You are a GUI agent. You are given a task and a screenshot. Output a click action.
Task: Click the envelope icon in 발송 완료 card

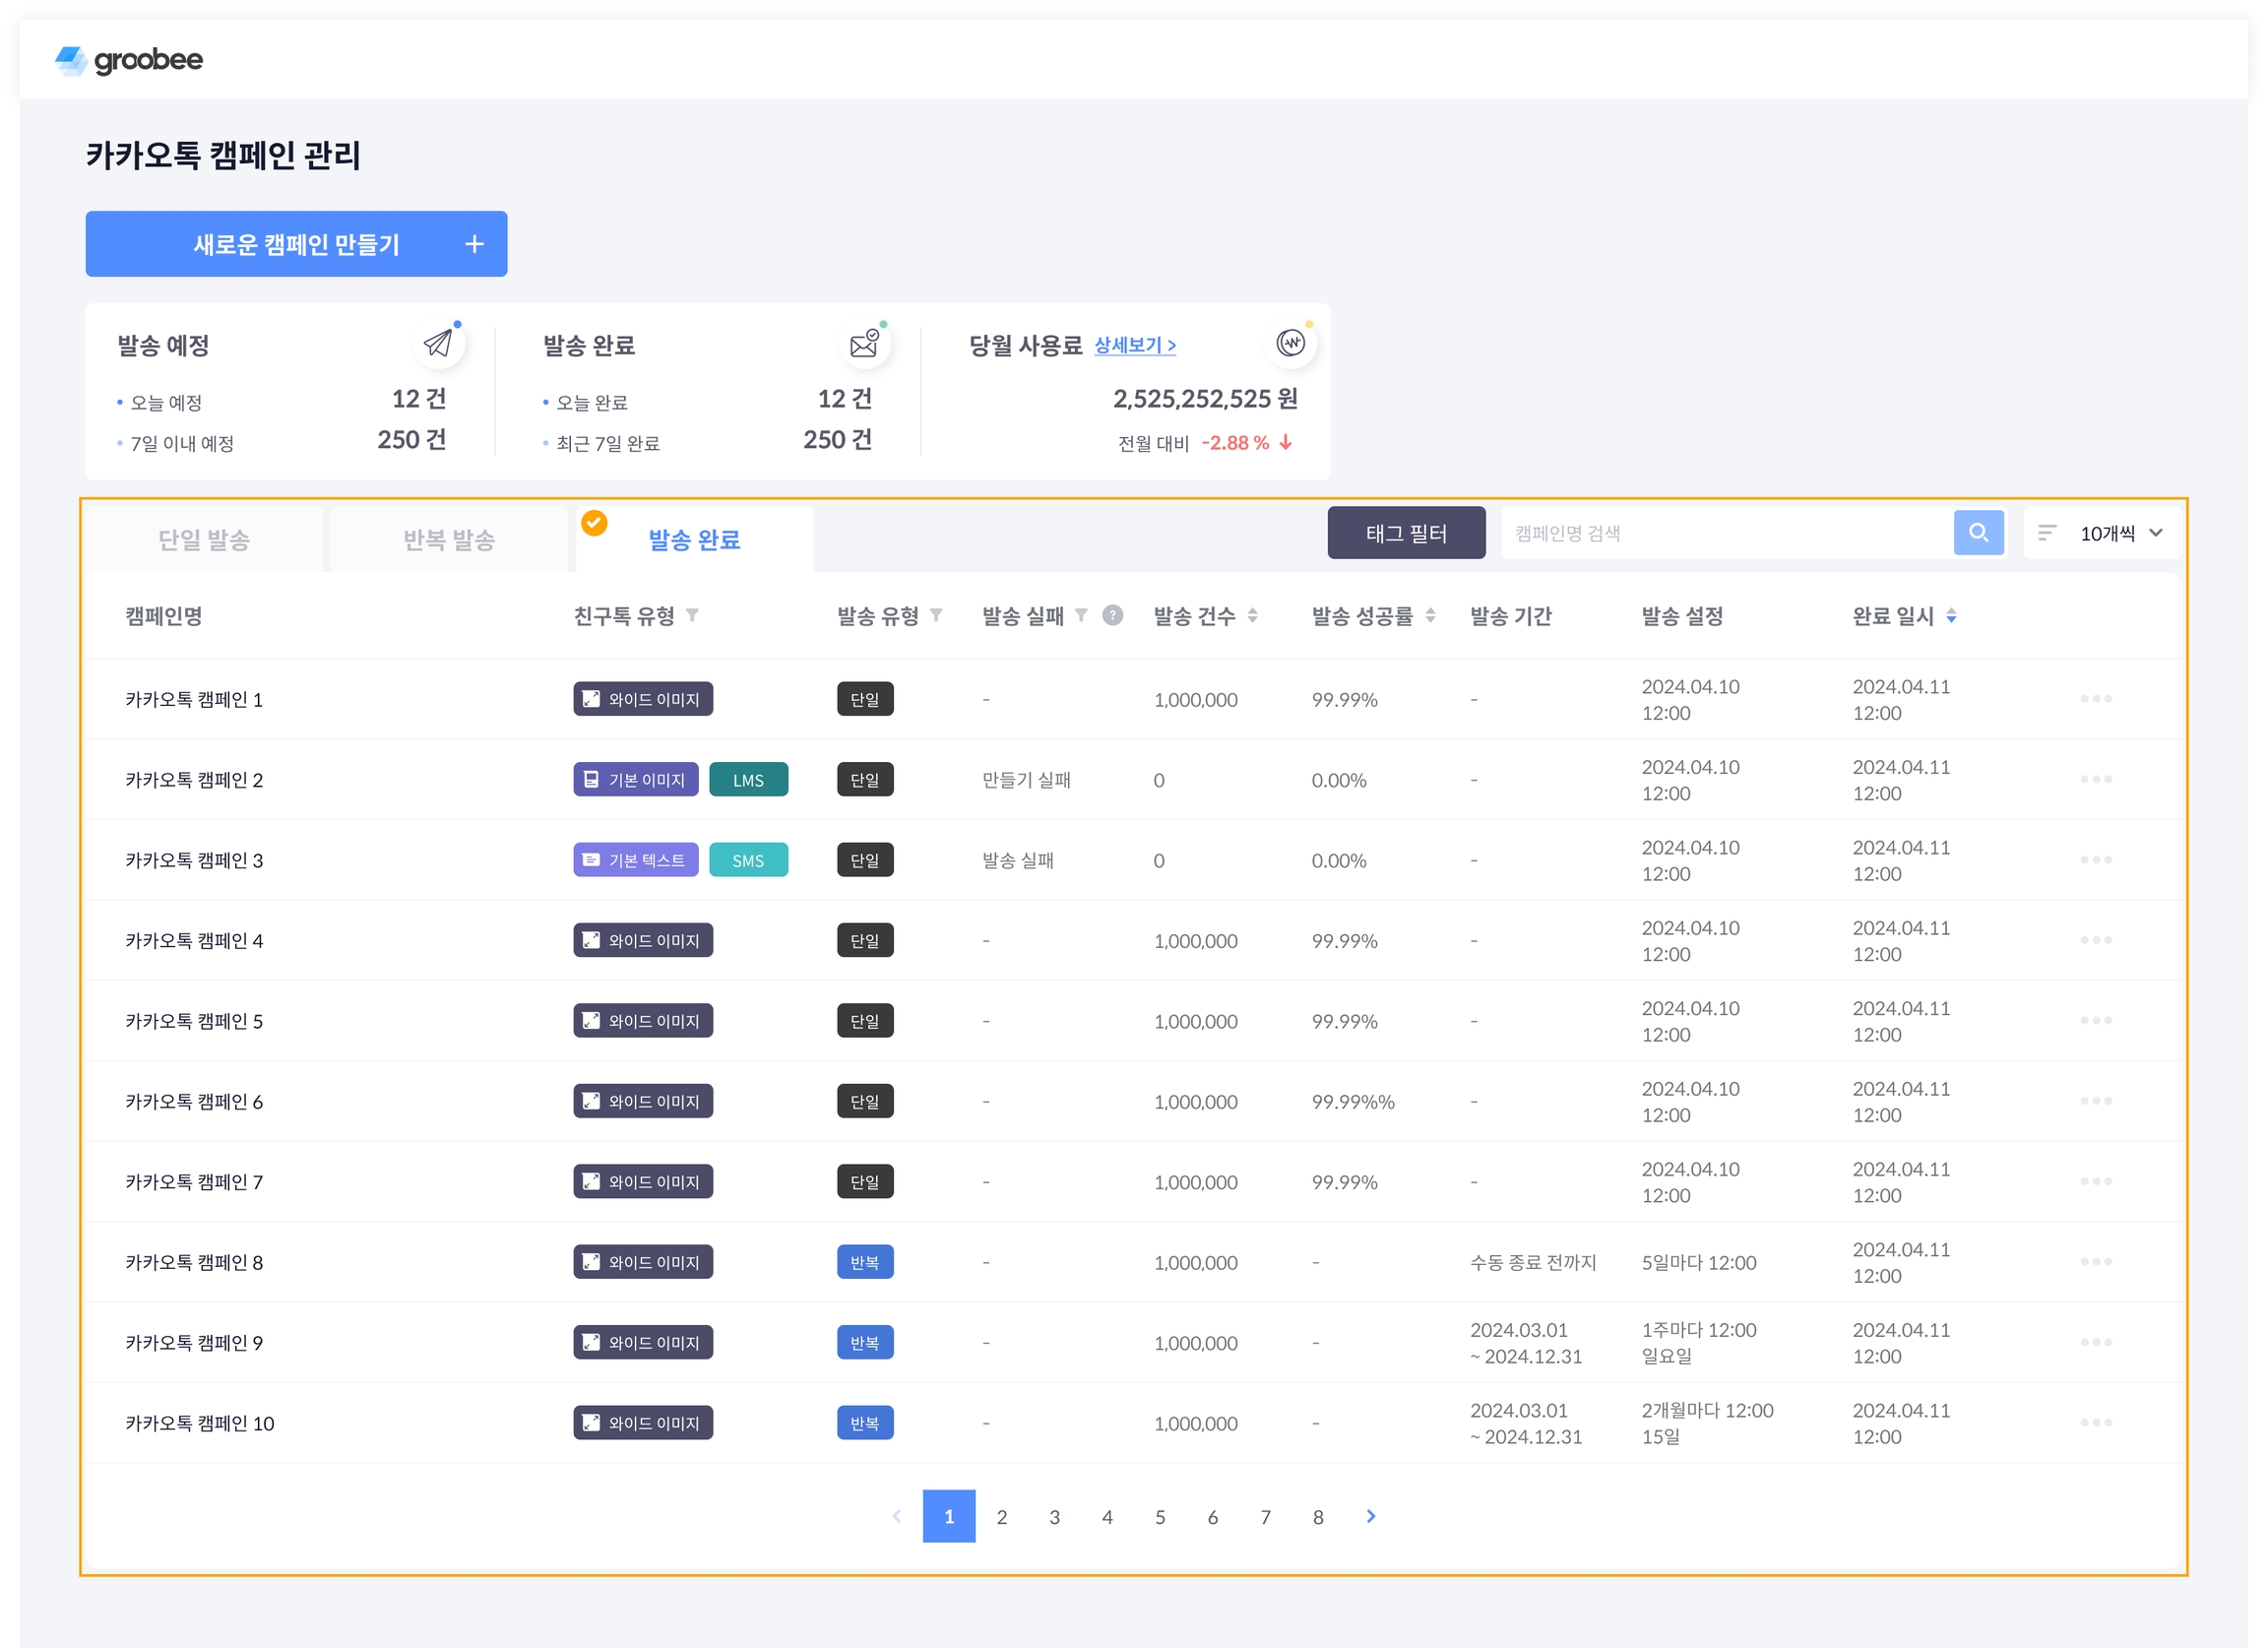[864, 344]
